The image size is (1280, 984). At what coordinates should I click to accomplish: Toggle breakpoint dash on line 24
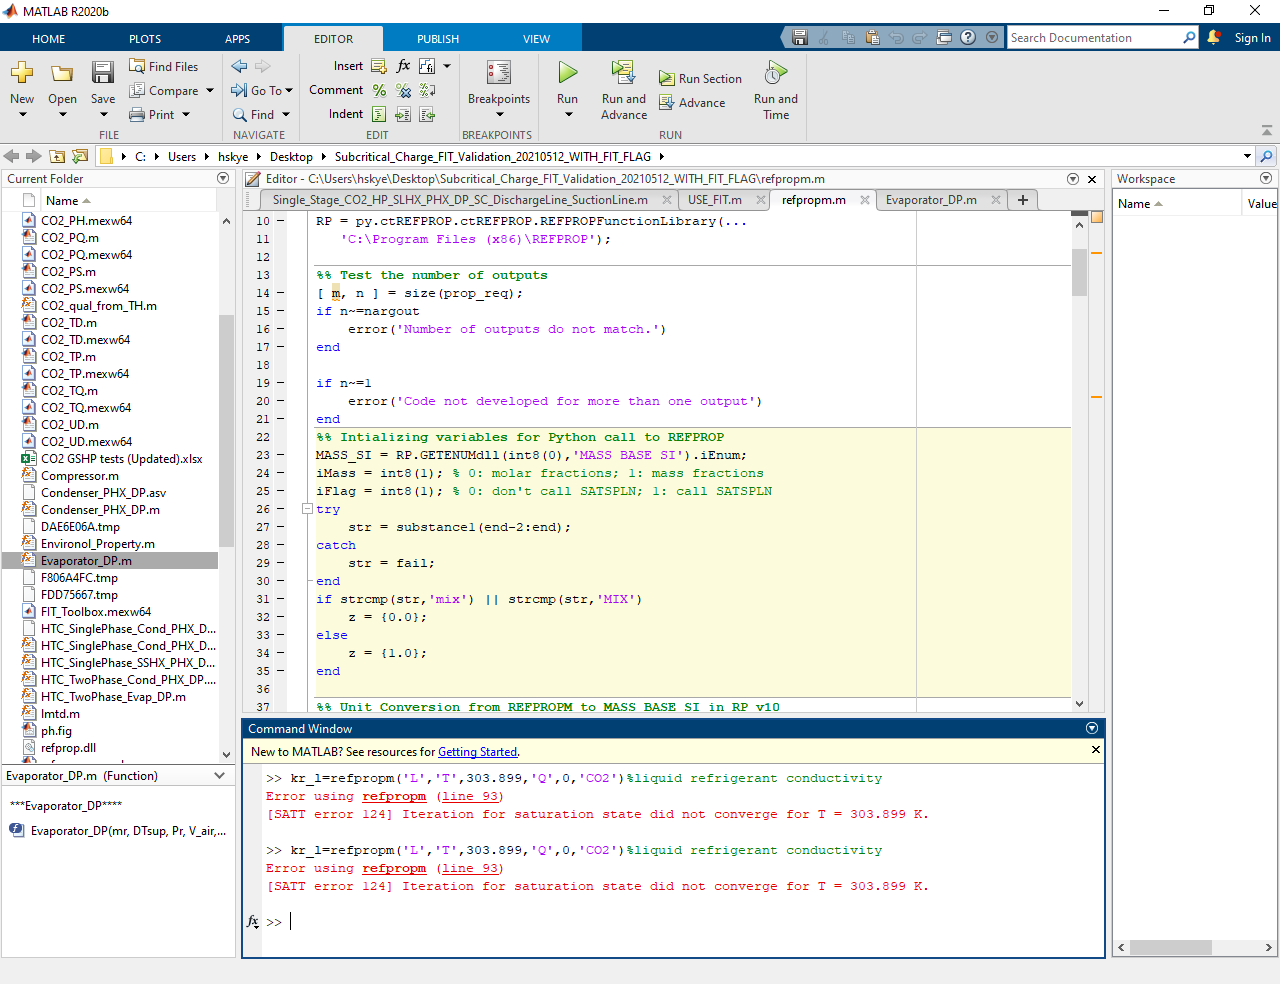coord(281,473)
